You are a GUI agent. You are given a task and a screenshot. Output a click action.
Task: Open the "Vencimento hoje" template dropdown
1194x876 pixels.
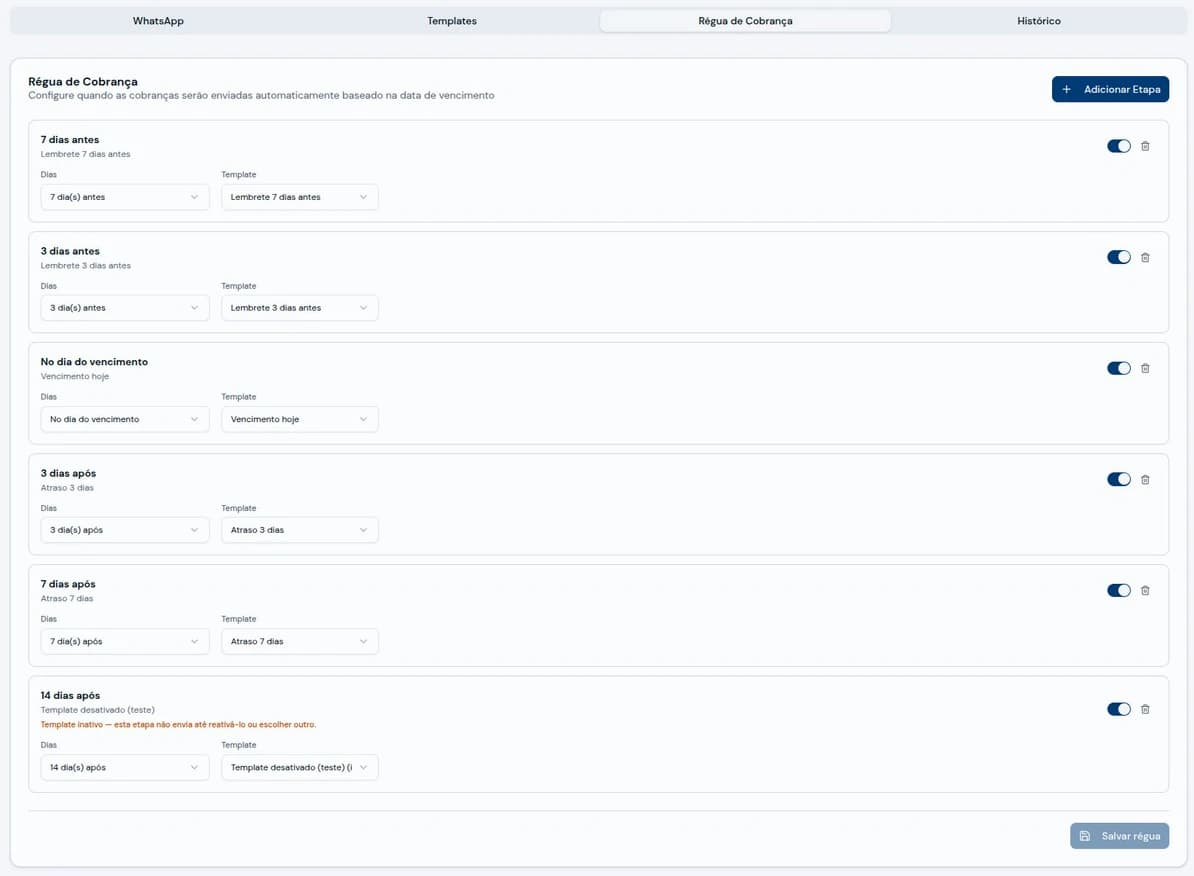coord(299,419)
